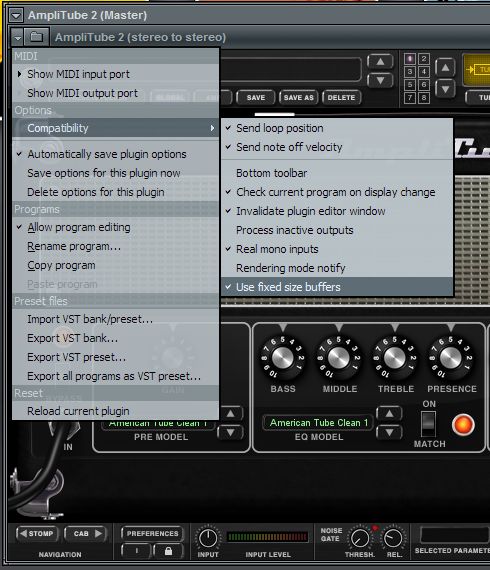Click the noise gate THRESH. knob
The width and height of the screenshot is (490, 570).
point(360,538)
